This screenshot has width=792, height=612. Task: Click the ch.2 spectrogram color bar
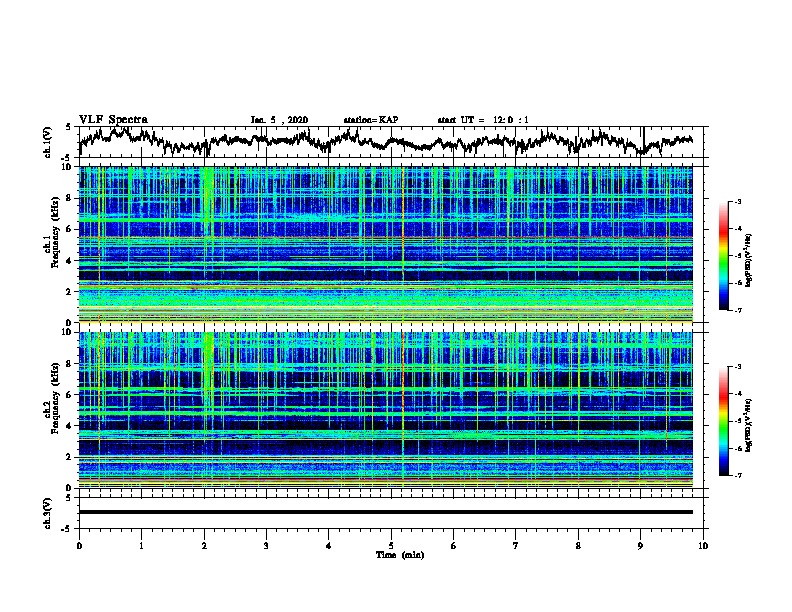coord(723,421)
